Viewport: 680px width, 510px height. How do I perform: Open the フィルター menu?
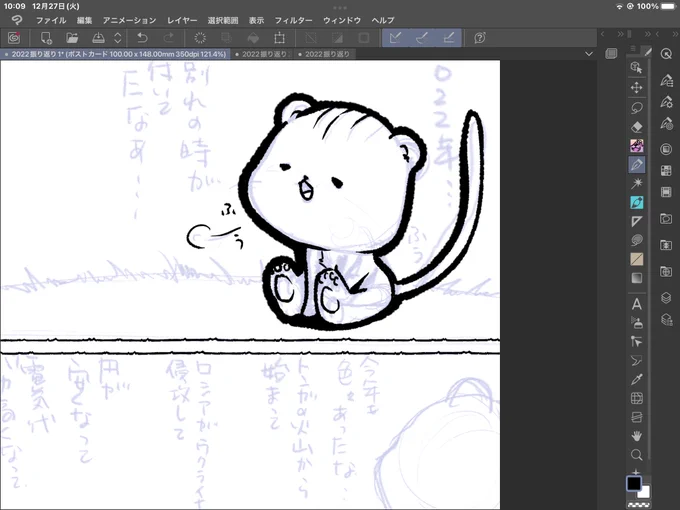click(293, 20)
